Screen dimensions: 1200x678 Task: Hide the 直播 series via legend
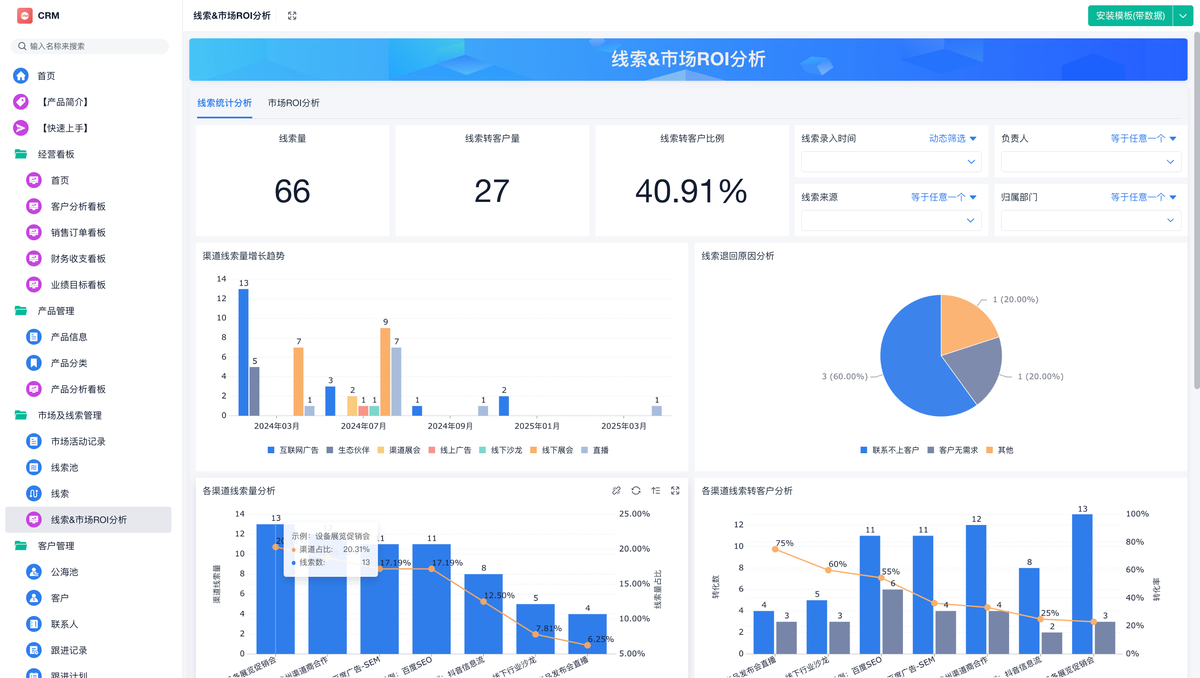(594, 450)
